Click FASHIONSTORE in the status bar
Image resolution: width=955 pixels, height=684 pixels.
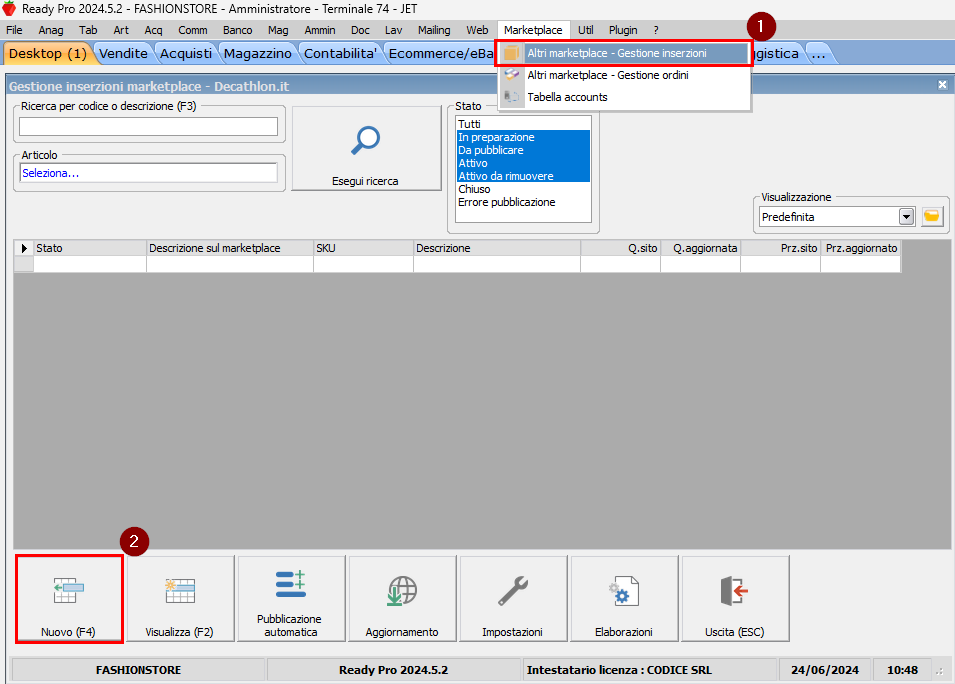click(138, 670)
